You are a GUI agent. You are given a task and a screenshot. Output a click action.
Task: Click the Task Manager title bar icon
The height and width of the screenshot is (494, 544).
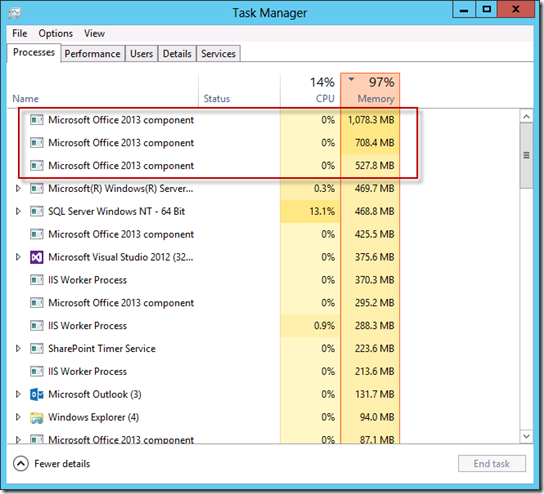[x=15, y=13]
